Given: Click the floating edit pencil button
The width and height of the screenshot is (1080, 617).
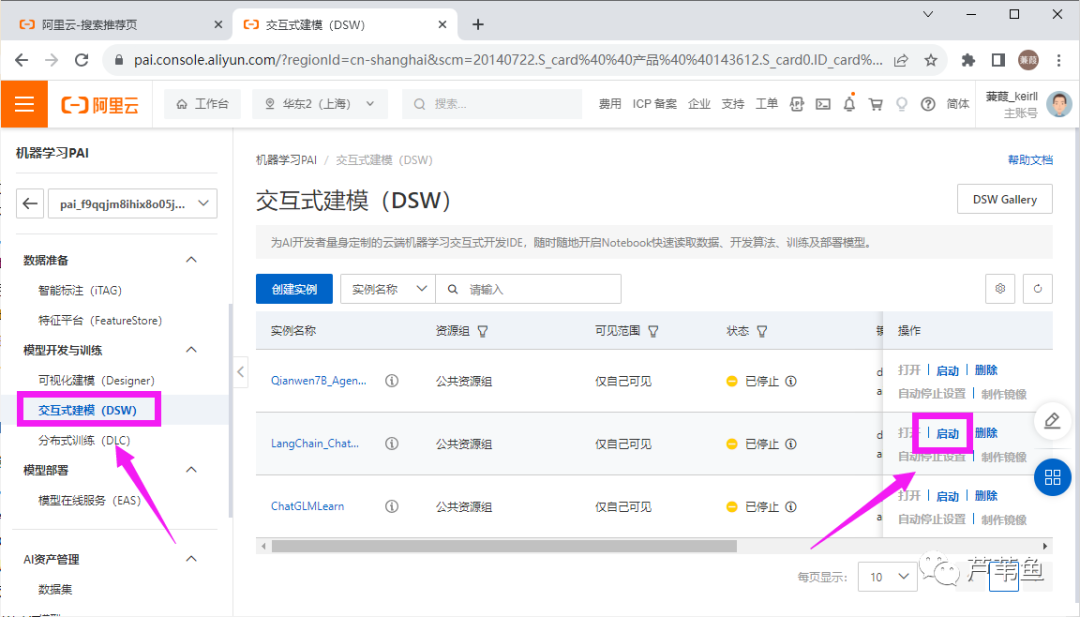Looking at the screenshot, I should click(1052, 421).
